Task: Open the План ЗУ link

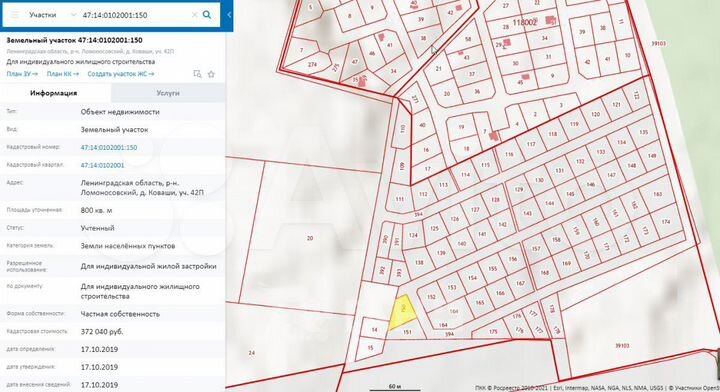Action: 22,74
